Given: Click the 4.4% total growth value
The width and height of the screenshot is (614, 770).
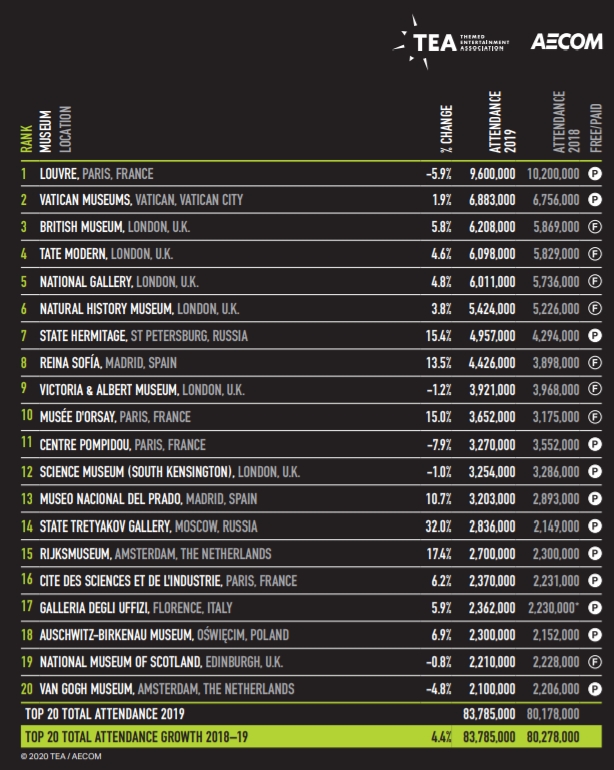Looking at the screenshot, I should tap(442, 737).
